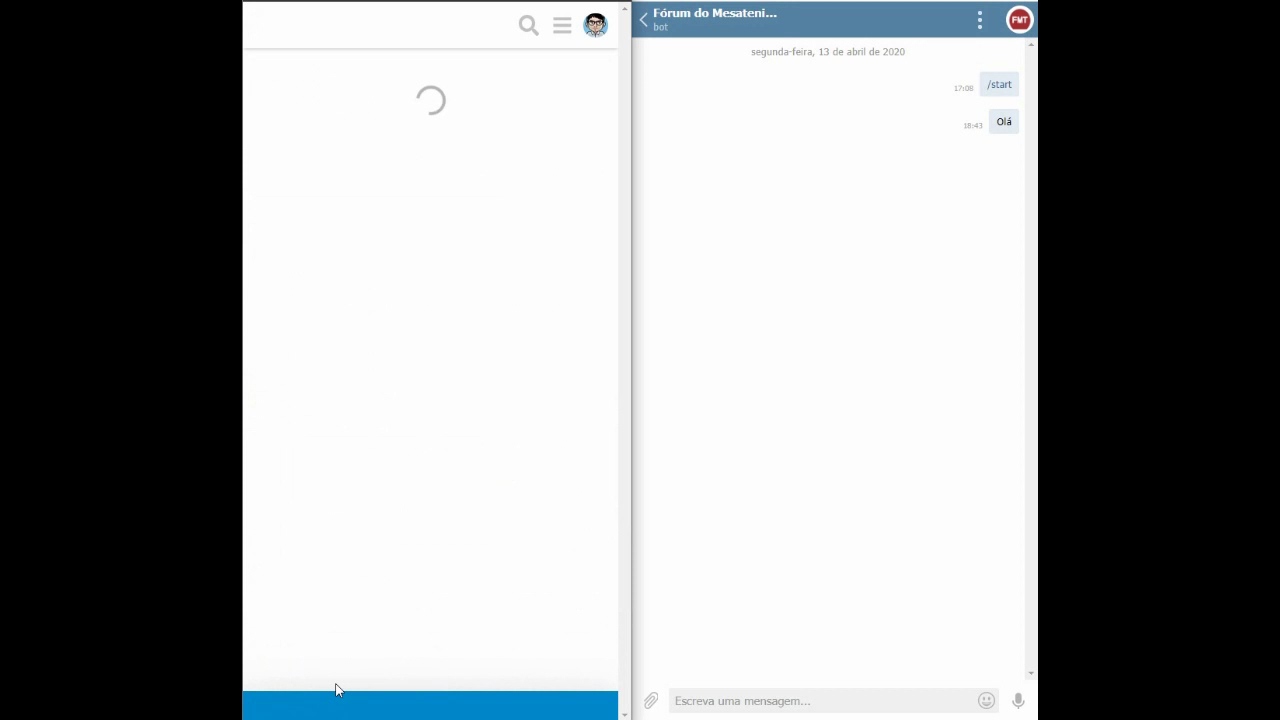Click the left page scrollbar up arrow
1280x720 pixels.
pos(625,7)
